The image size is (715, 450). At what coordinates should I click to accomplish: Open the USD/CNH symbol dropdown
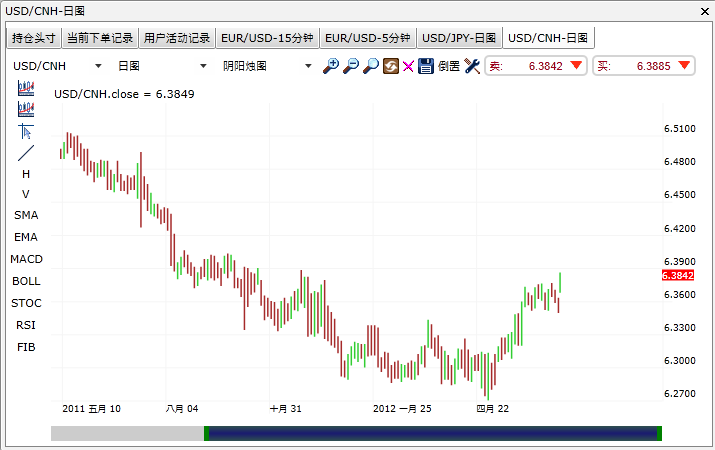(57, 66)
